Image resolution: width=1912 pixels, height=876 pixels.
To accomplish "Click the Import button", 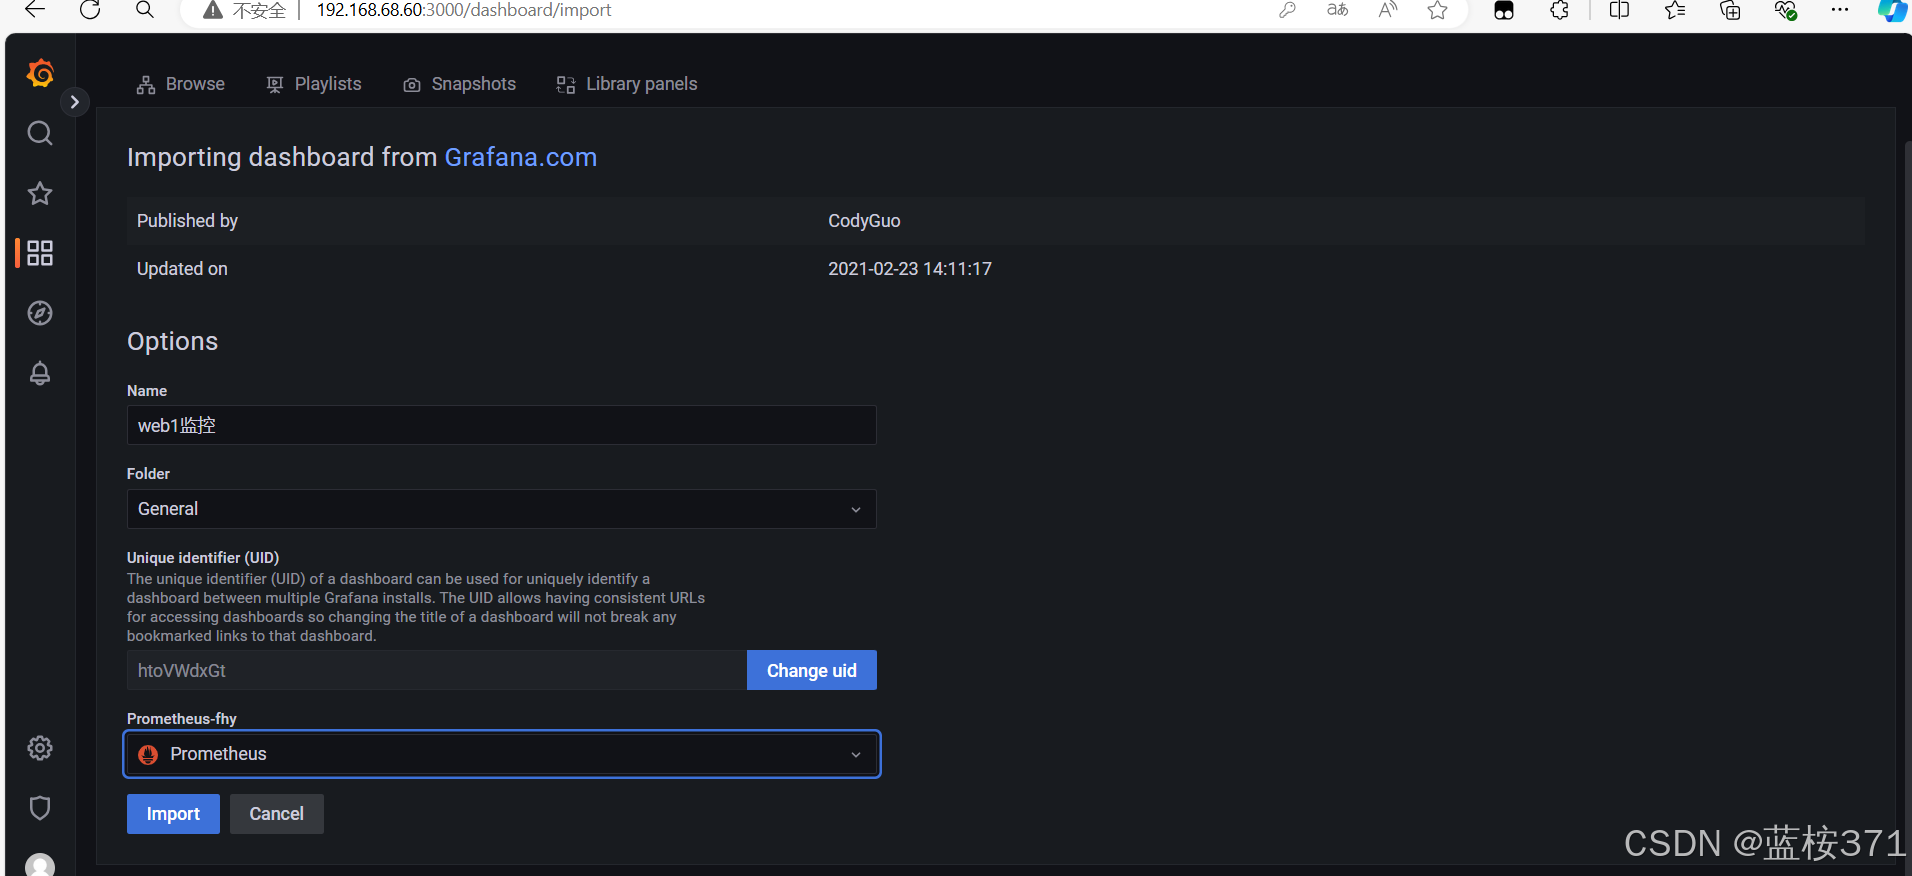I will [173, 814].
